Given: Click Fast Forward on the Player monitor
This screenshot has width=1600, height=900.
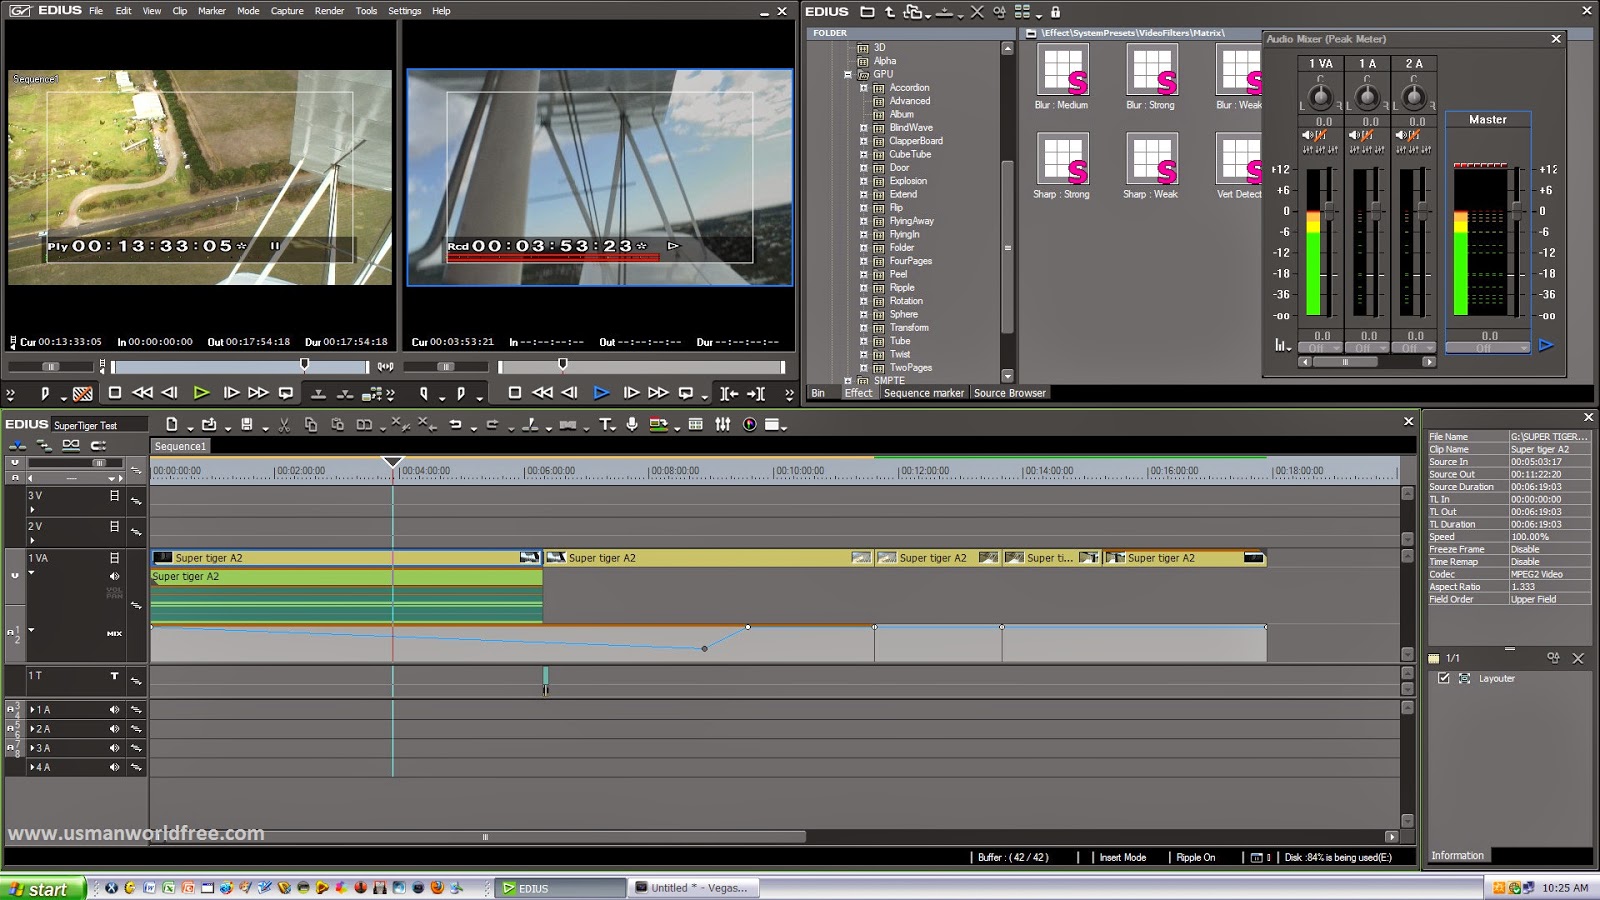Looking at the screenshot, I should (258, 393).
